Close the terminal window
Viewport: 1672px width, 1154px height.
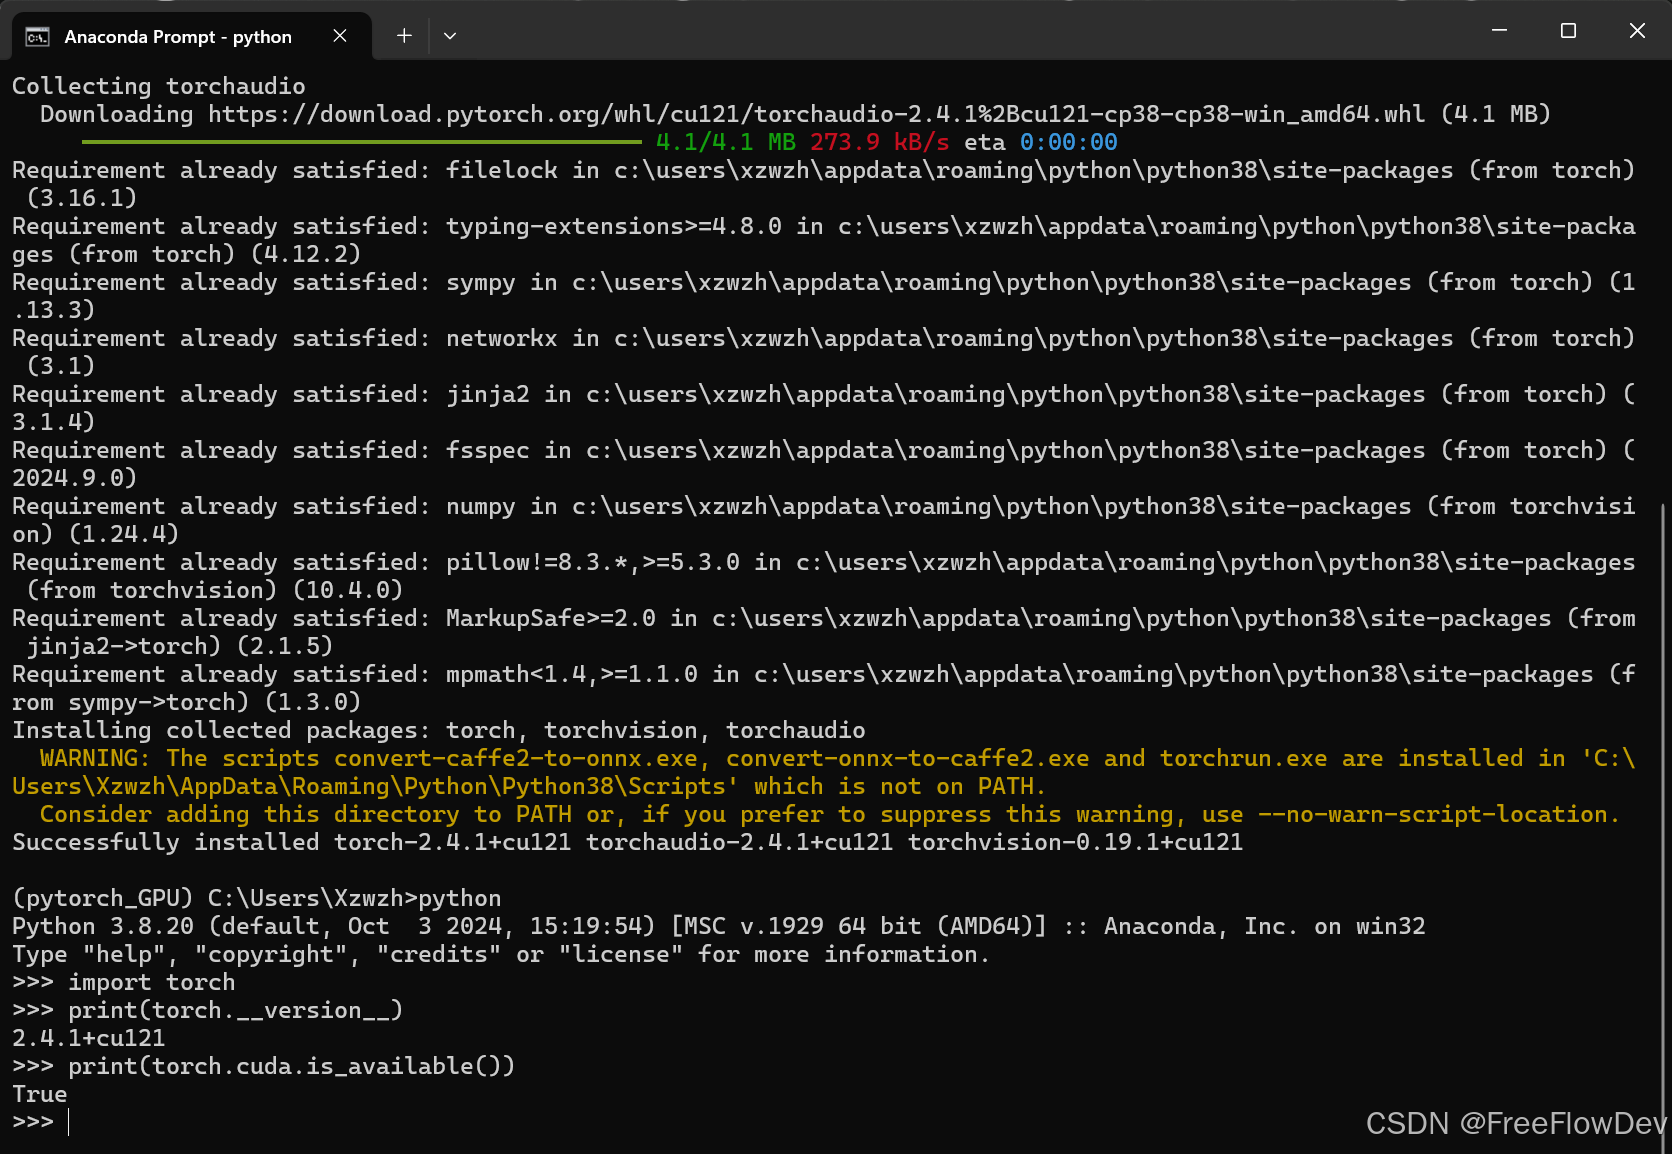(1637, 30)
